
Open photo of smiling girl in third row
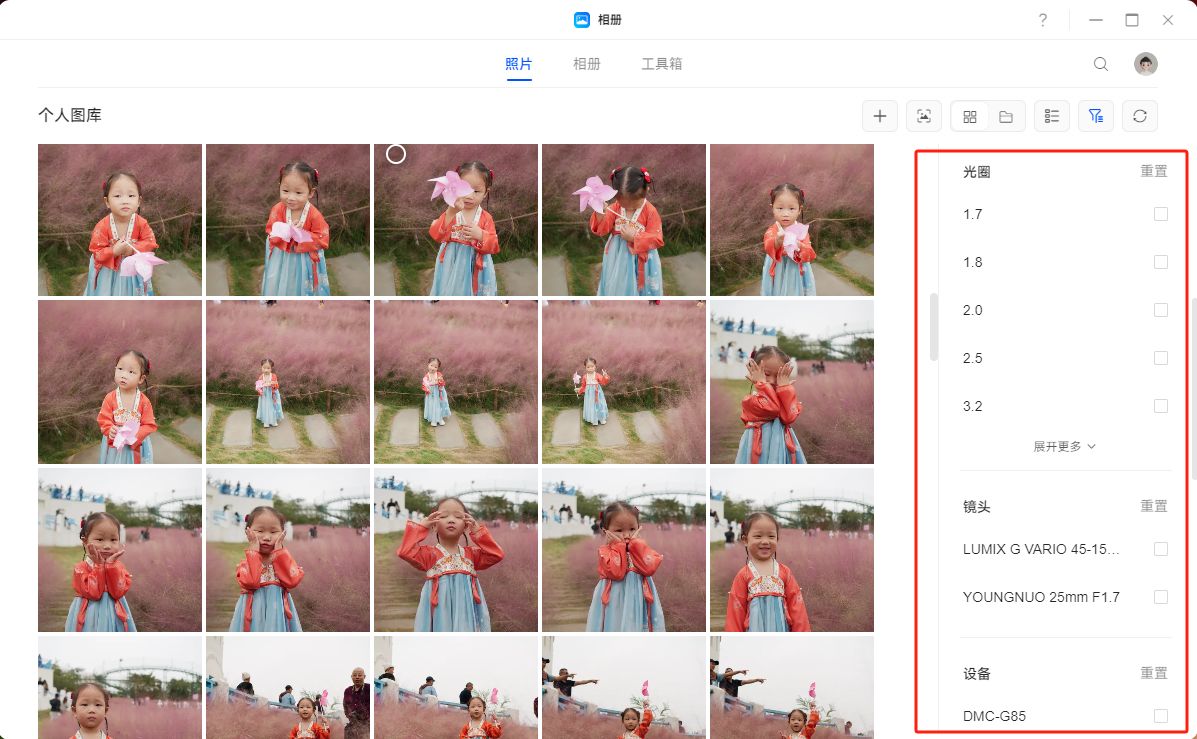792,550
